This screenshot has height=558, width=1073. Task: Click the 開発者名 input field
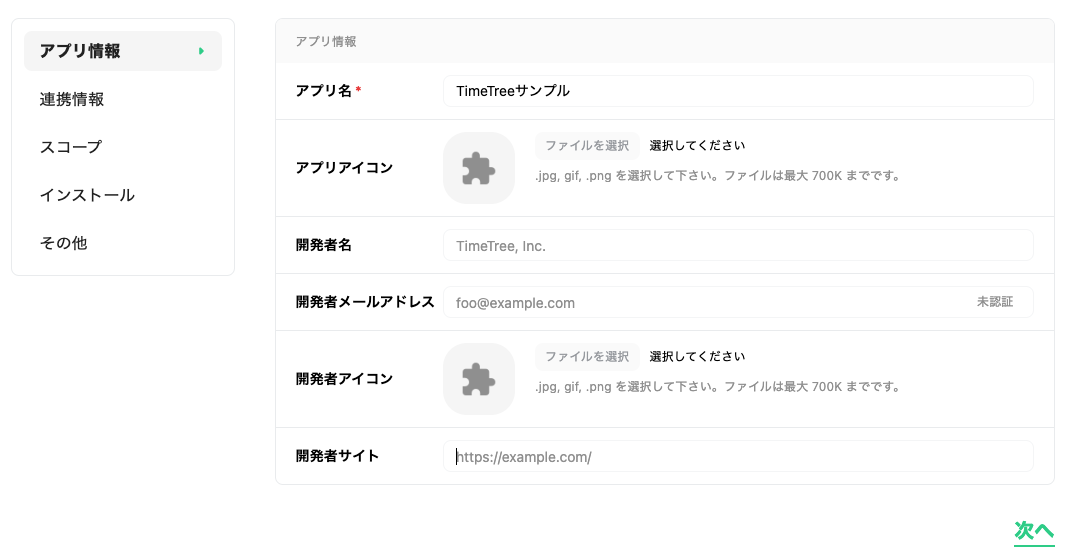(x=737, y=245)
